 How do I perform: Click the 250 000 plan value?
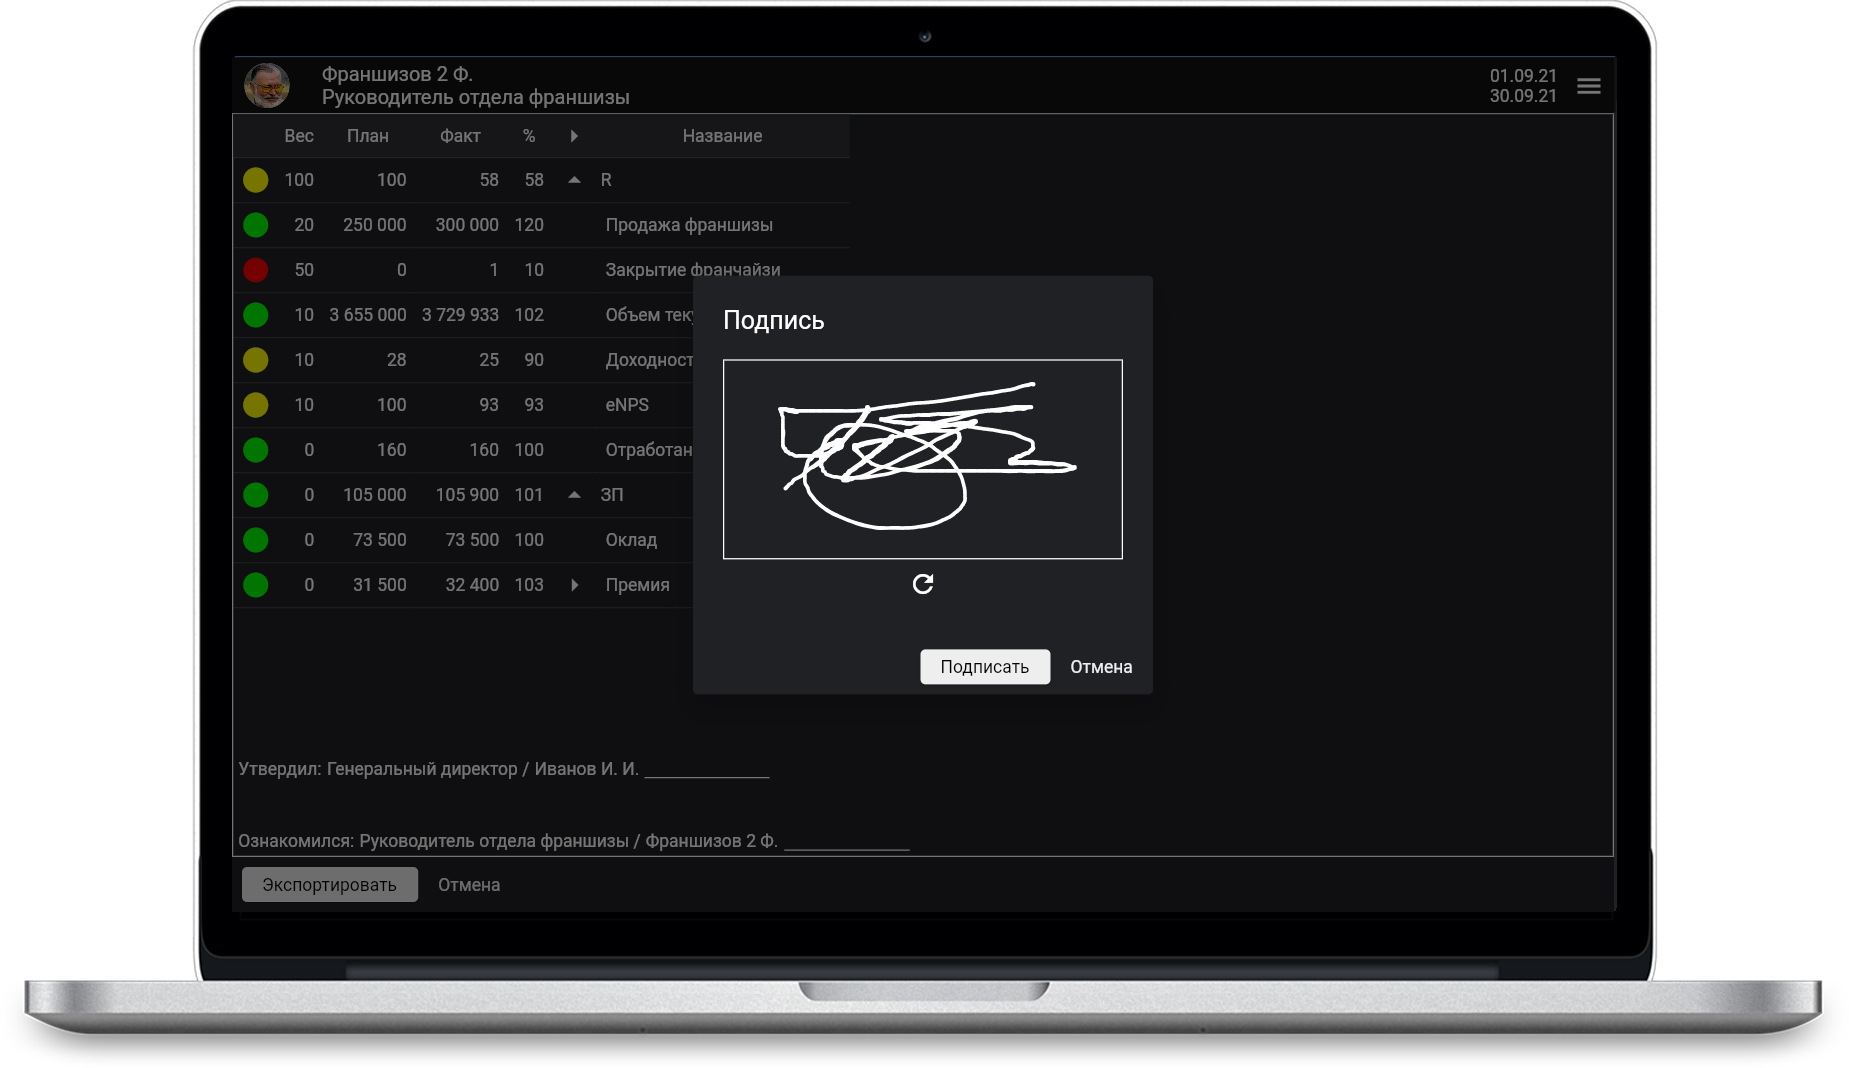point(375,225)
